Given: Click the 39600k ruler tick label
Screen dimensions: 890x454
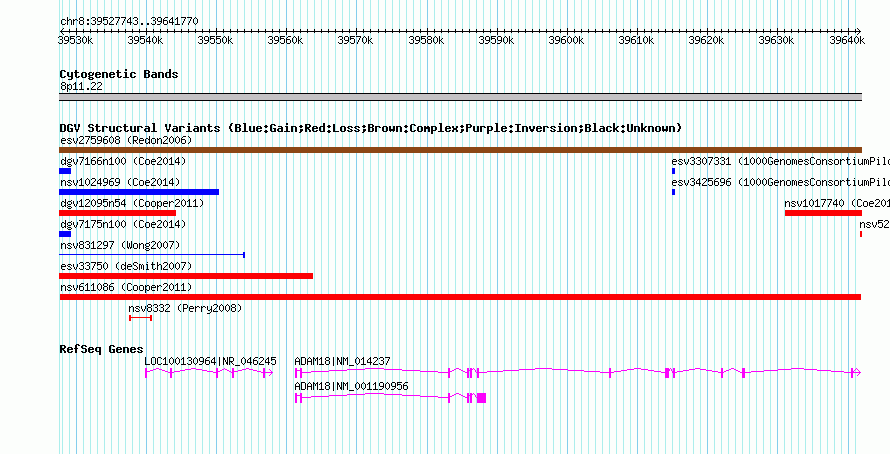Looking at the screenshot, I should (x=566, y=40).
